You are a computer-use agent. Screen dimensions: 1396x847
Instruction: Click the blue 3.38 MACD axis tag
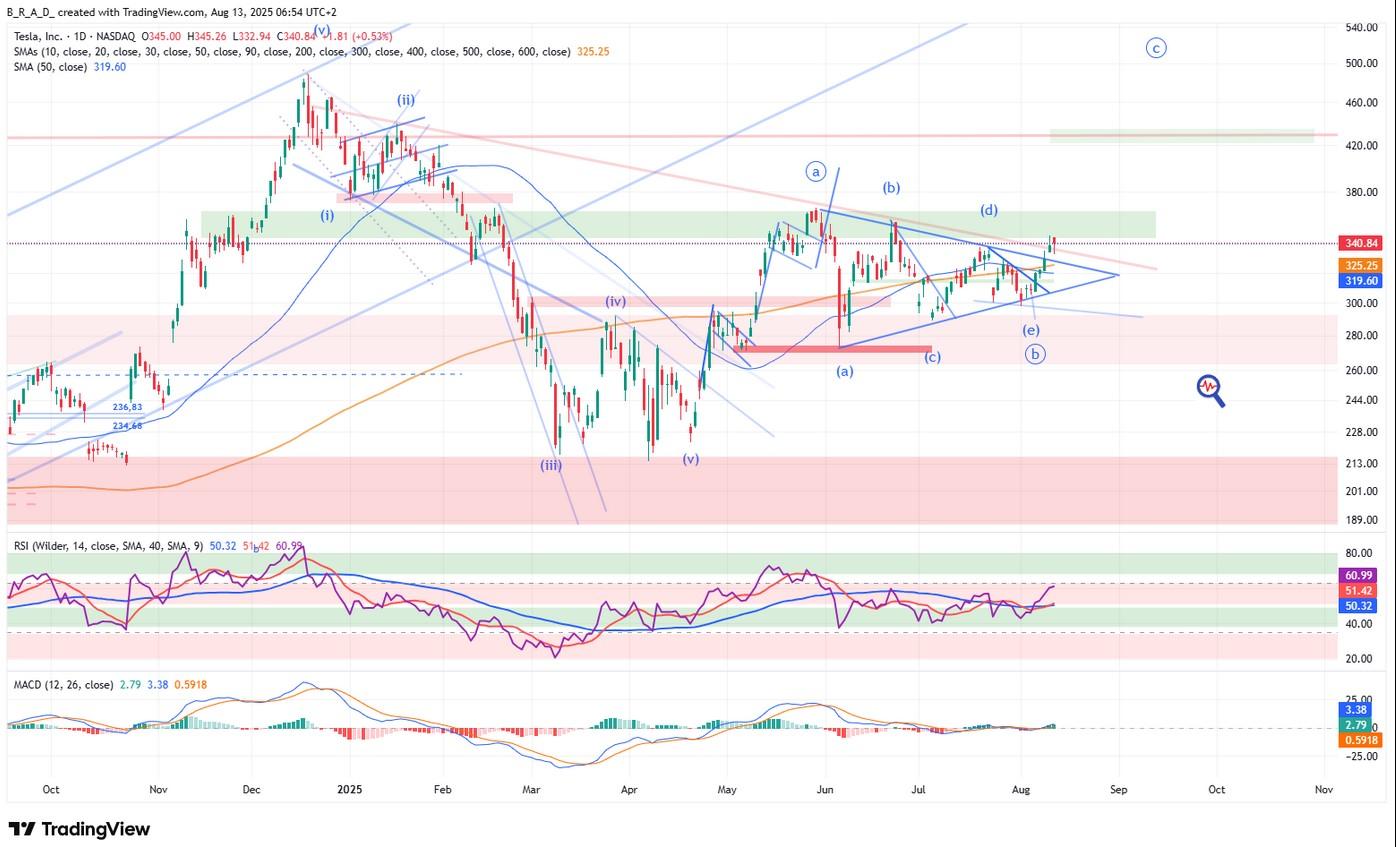(x=1354, y=709)
